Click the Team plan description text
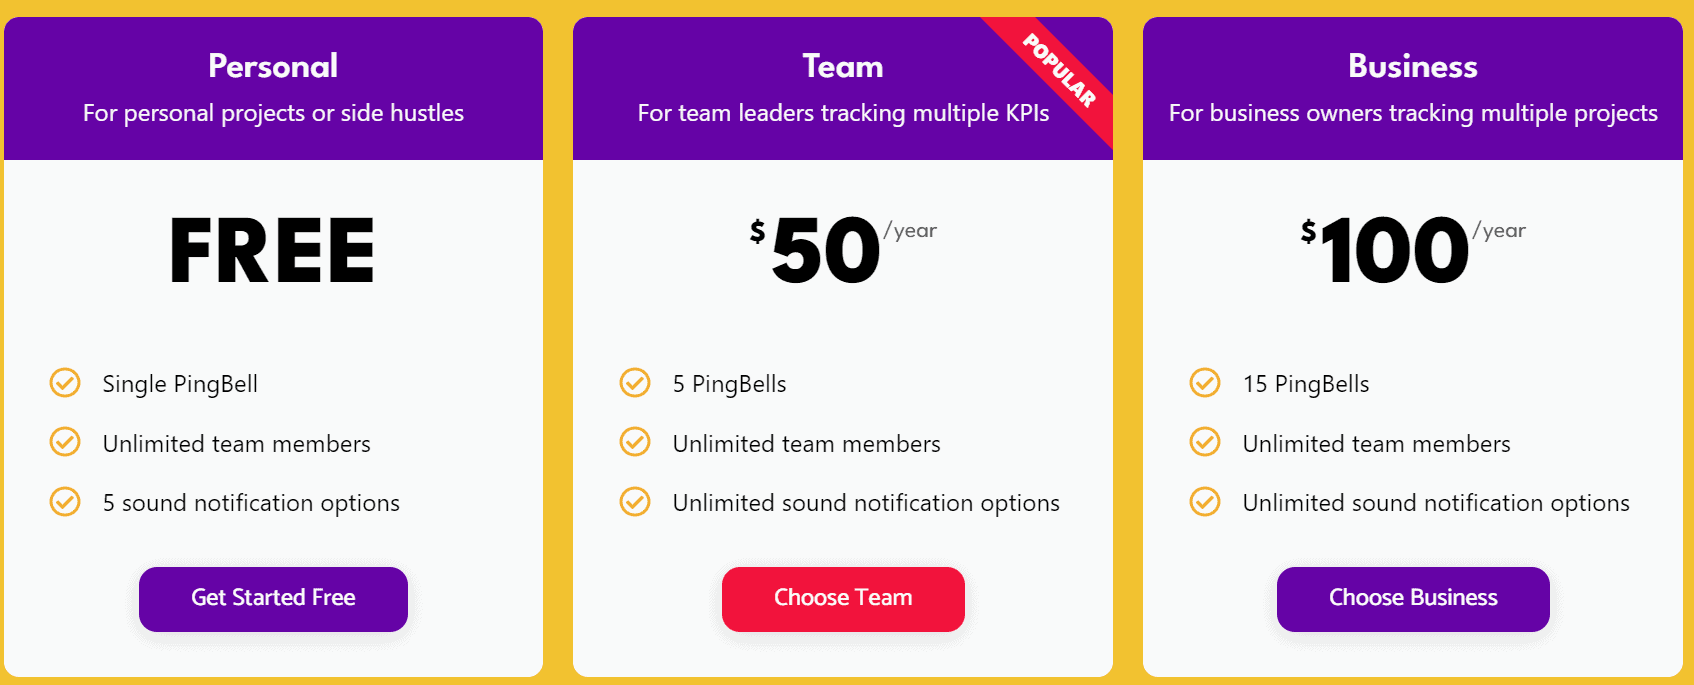 (x=843, y=113)
